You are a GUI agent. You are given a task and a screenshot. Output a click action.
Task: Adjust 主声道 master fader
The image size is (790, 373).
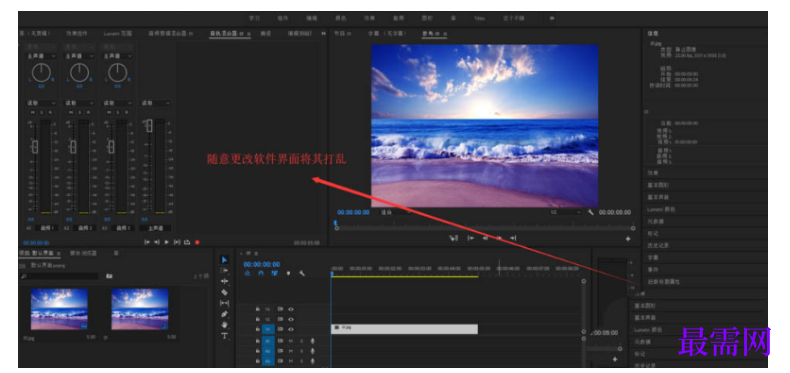(149, 126)
